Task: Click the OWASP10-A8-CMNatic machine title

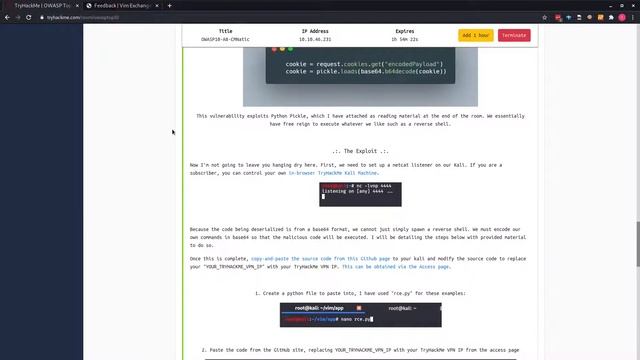Action: click(225, 40)
